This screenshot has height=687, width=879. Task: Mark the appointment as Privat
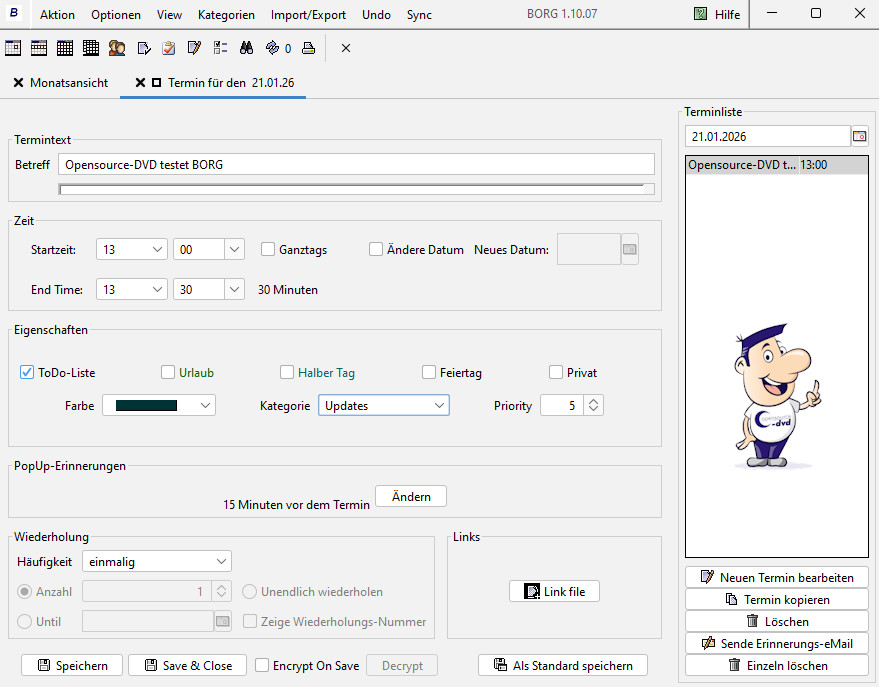pos(556,372)
